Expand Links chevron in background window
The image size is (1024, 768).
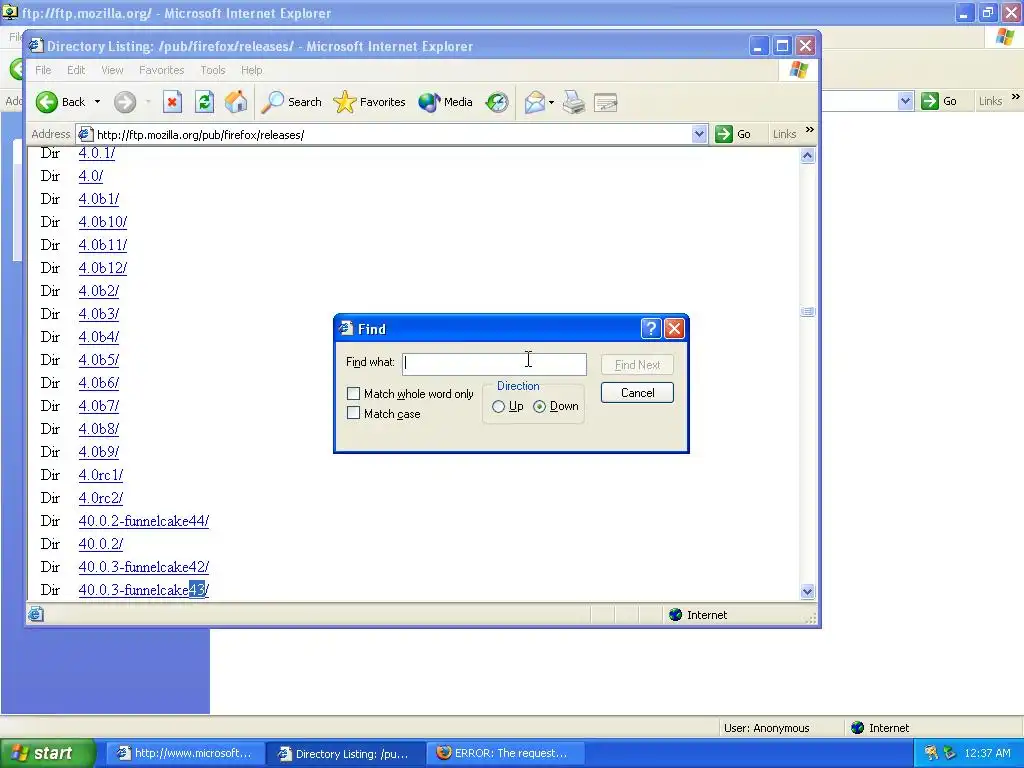pos(1016,97)
